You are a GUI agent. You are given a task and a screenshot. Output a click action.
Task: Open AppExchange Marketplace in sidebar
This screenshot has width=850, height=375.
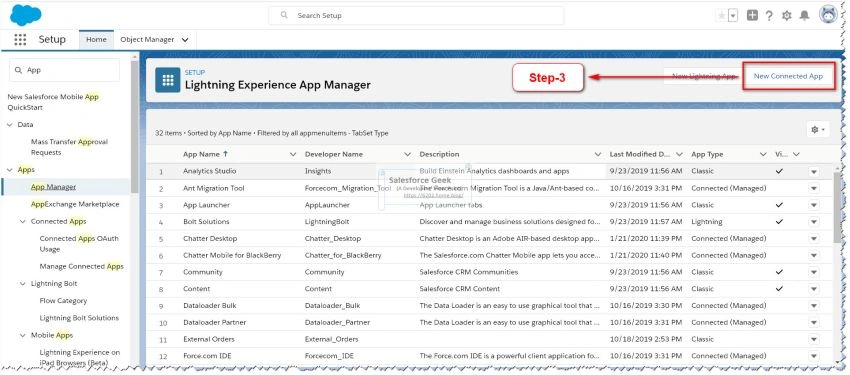pos(75,204)
